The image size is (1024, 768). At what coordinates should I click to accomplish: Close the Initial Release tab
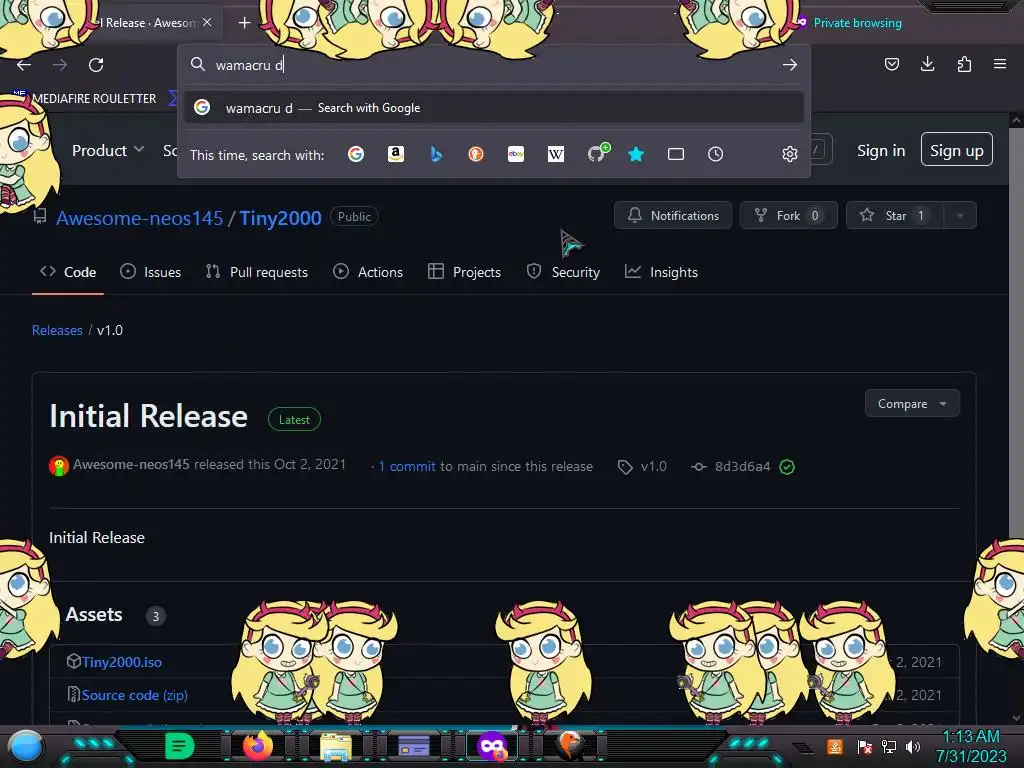[207, 22]
